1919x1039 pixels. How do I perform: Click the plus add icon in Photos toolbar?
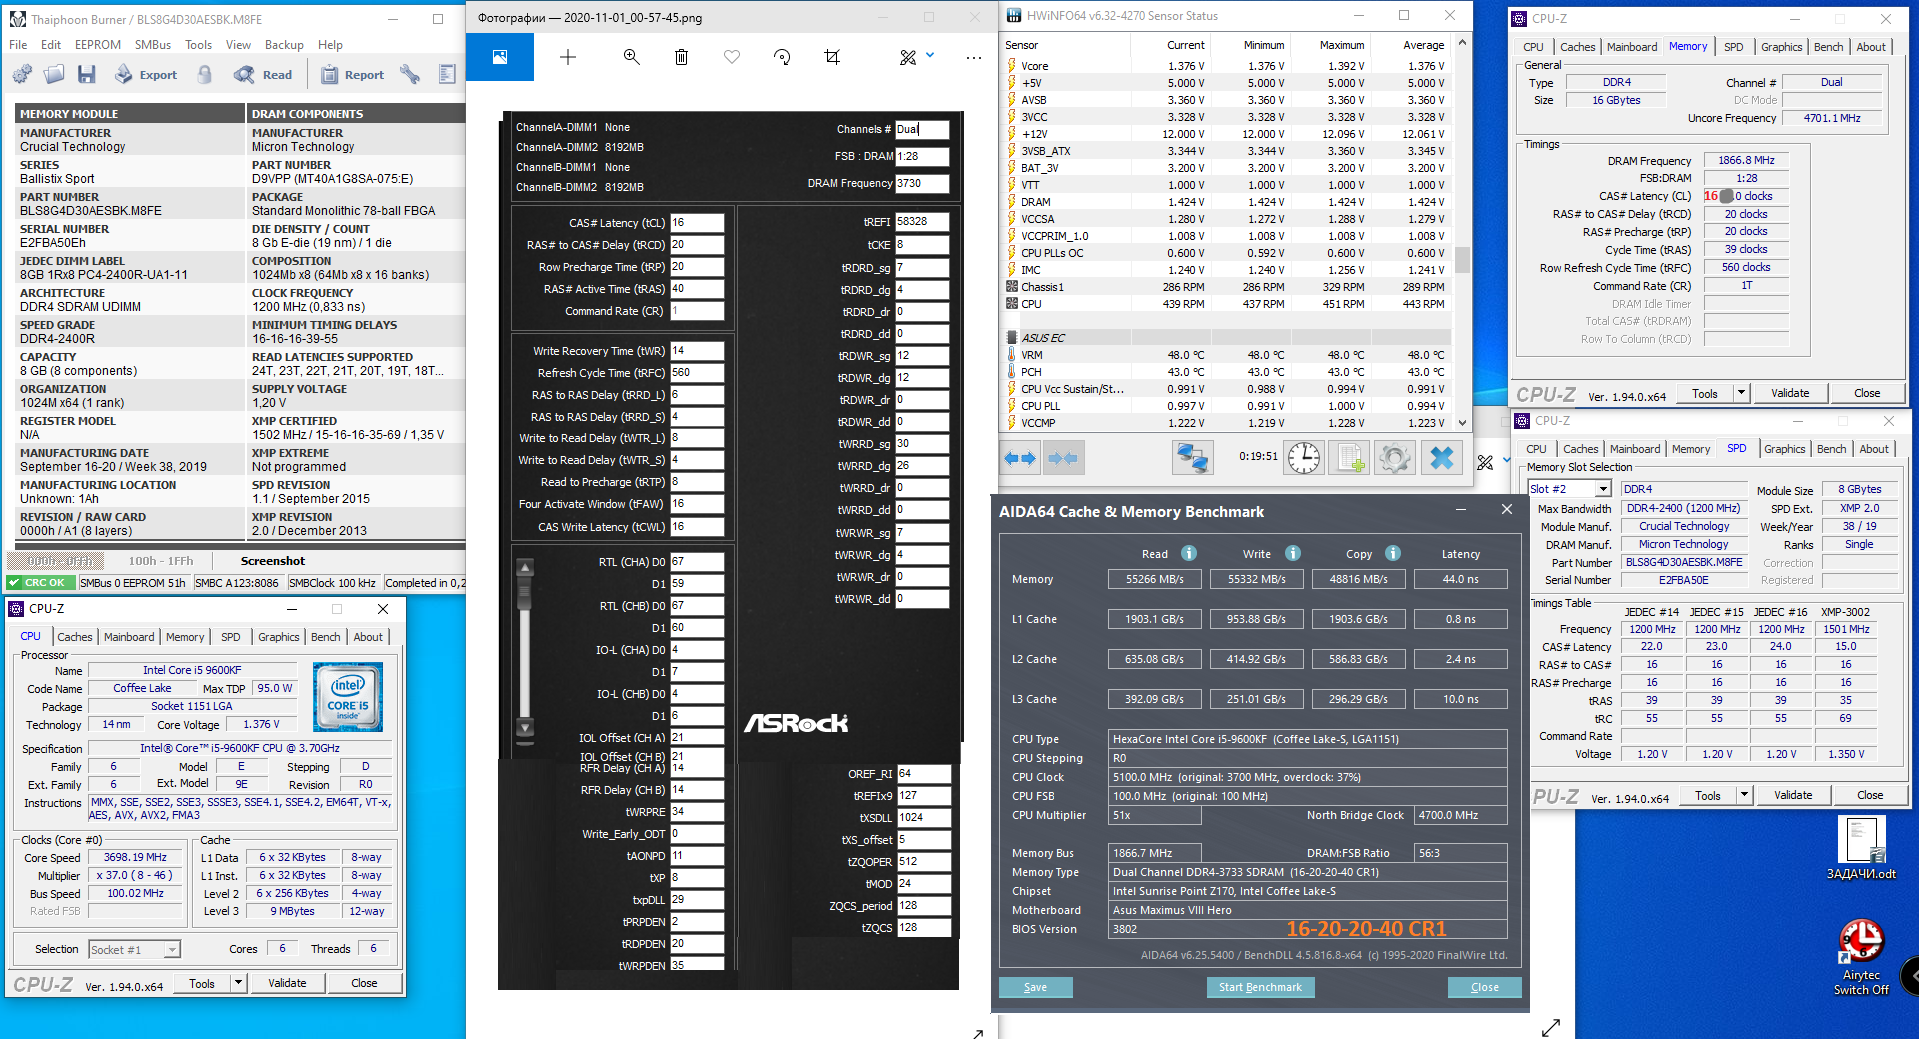tap(568, 57)
